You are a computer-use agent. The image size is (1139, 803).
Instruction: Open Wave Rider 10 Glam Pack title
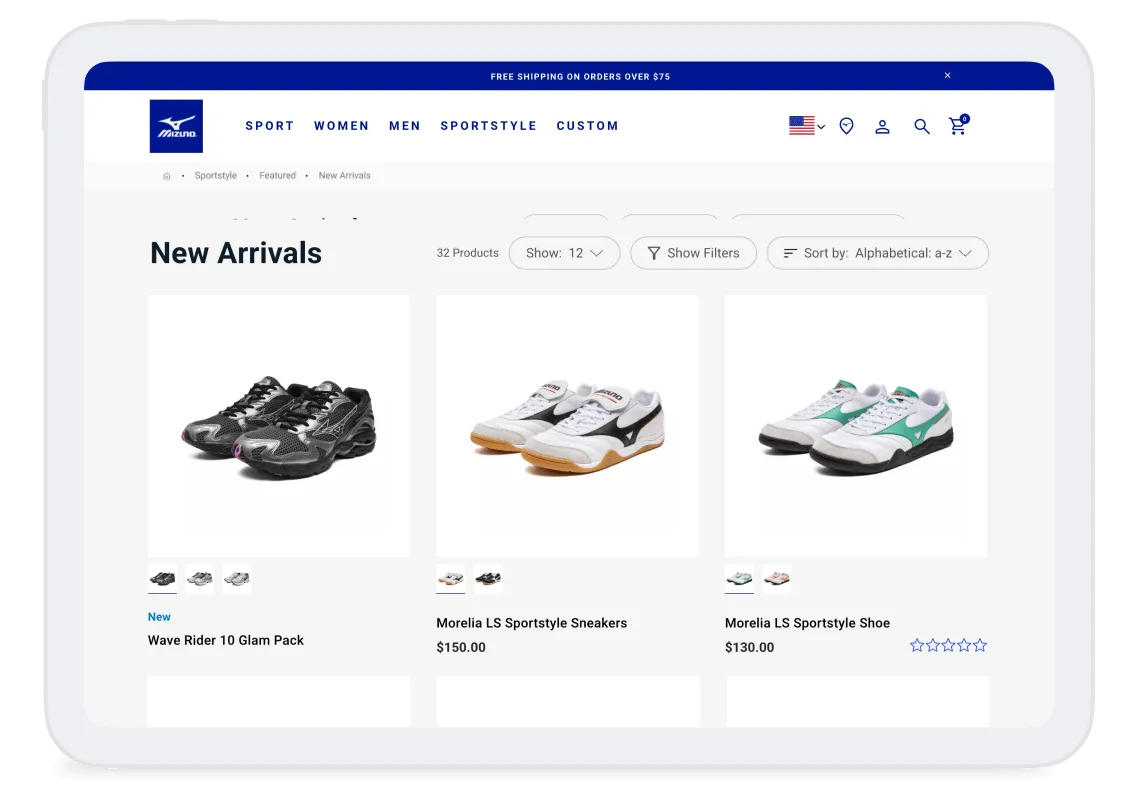[x=226, y=640]
